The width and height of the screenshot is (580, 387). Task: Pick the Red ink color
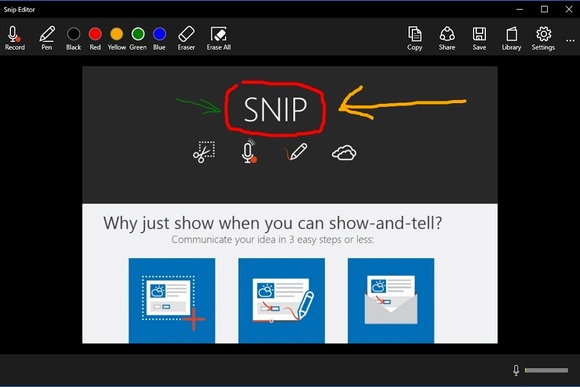(x=95, y=38)
